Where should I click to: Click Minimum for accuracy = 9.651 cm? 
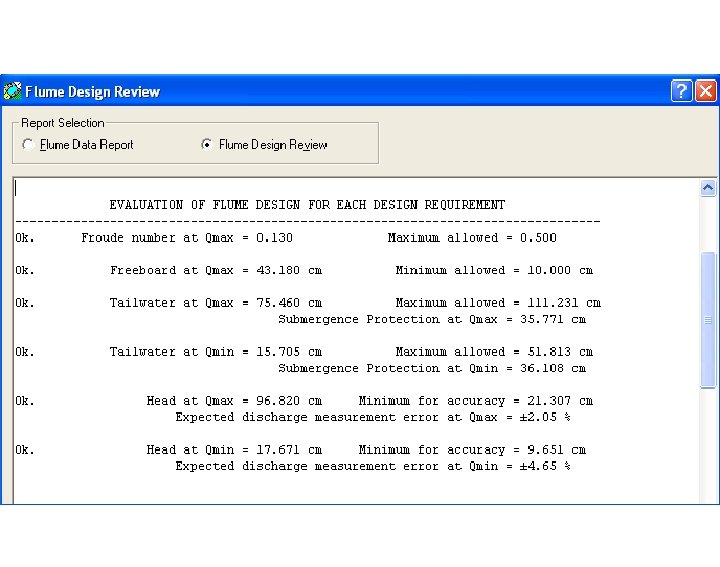(472, 450)
